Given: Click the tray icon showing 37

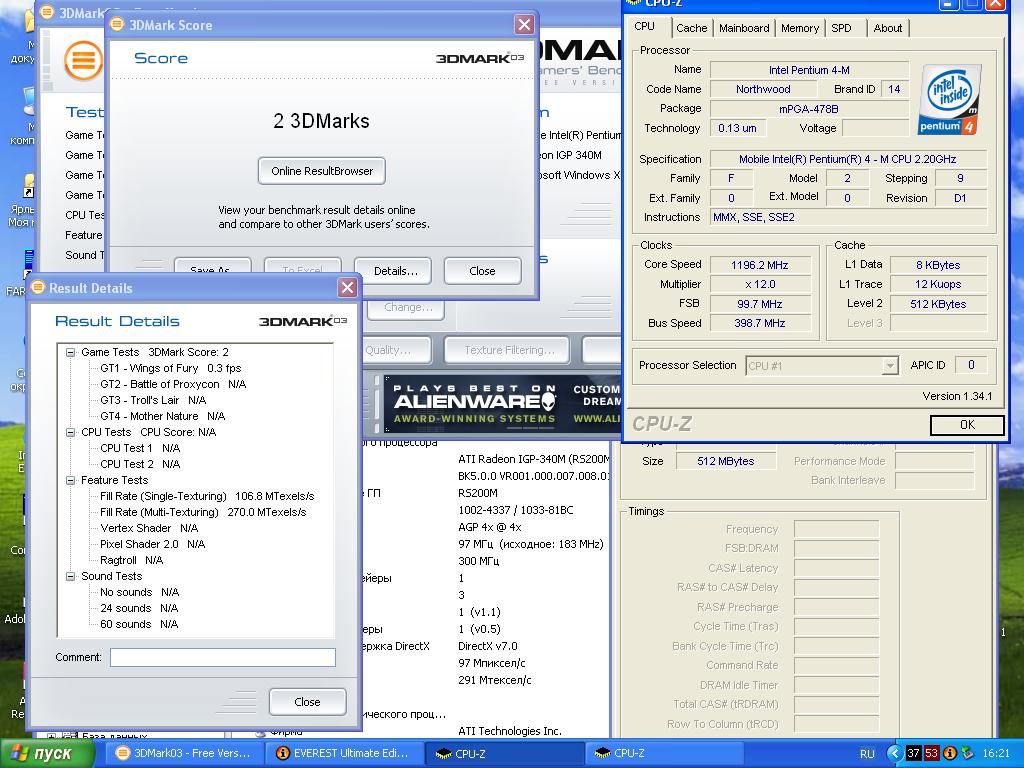Looking at the screenshot, I should click(x=913, y=753).
